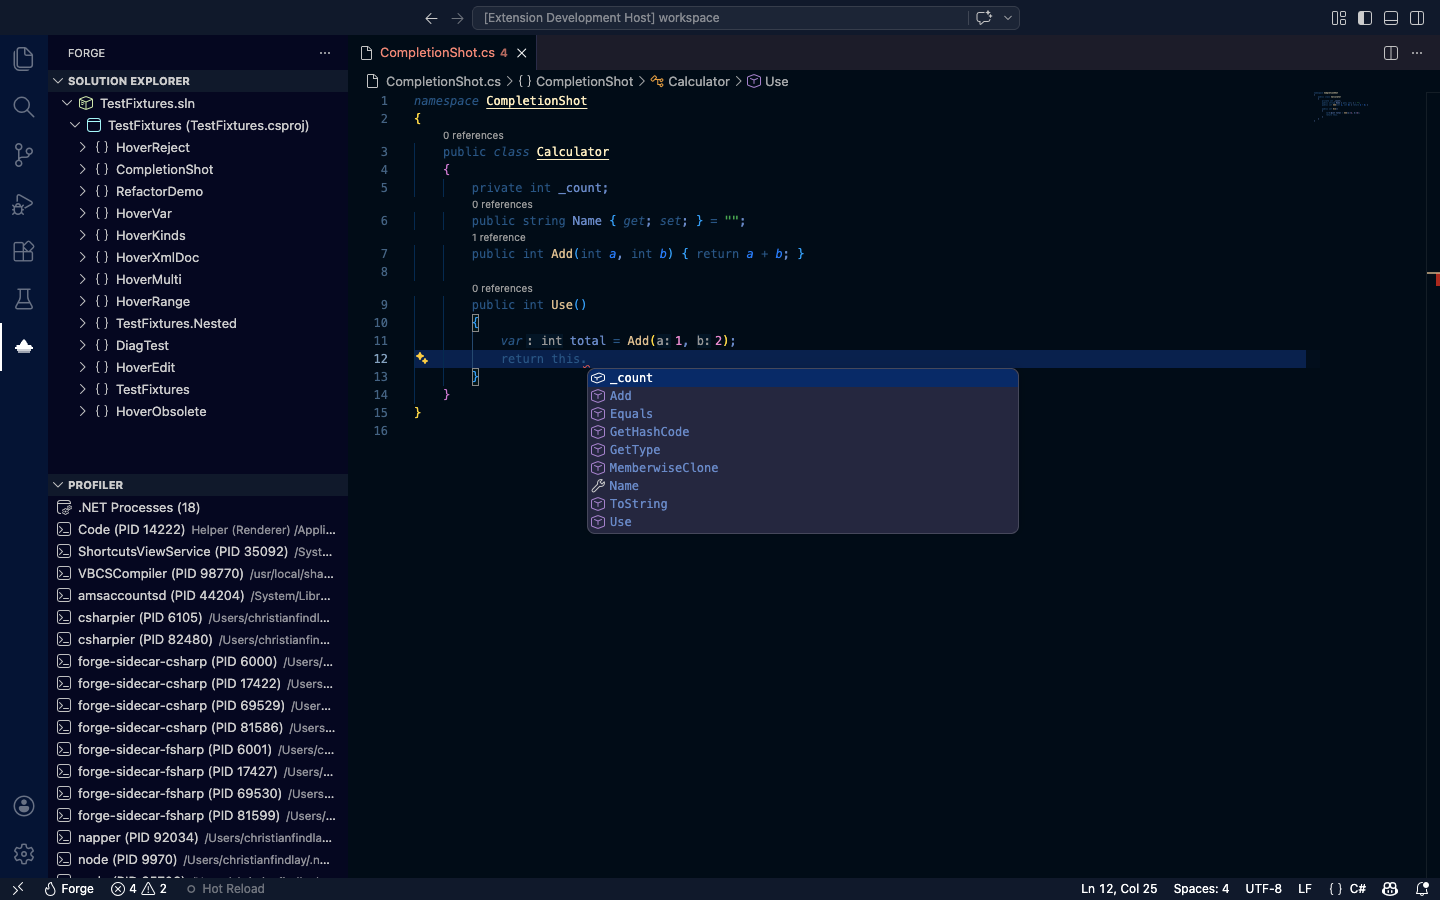
Task: Go back with navigation arrow
Action: [431, 18]
